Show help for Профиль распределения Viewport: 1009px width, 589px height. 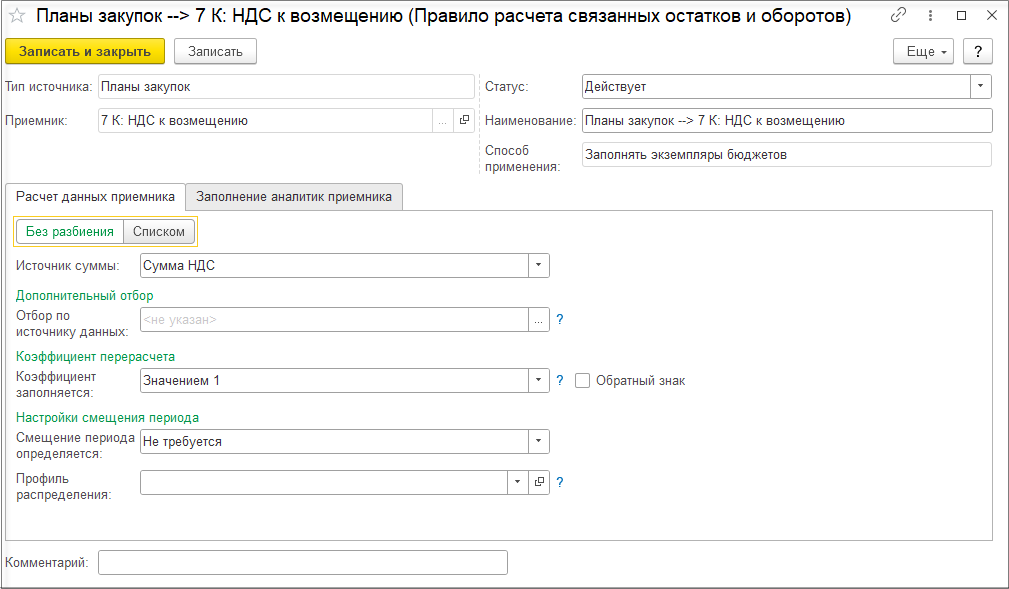click(560, 482)
